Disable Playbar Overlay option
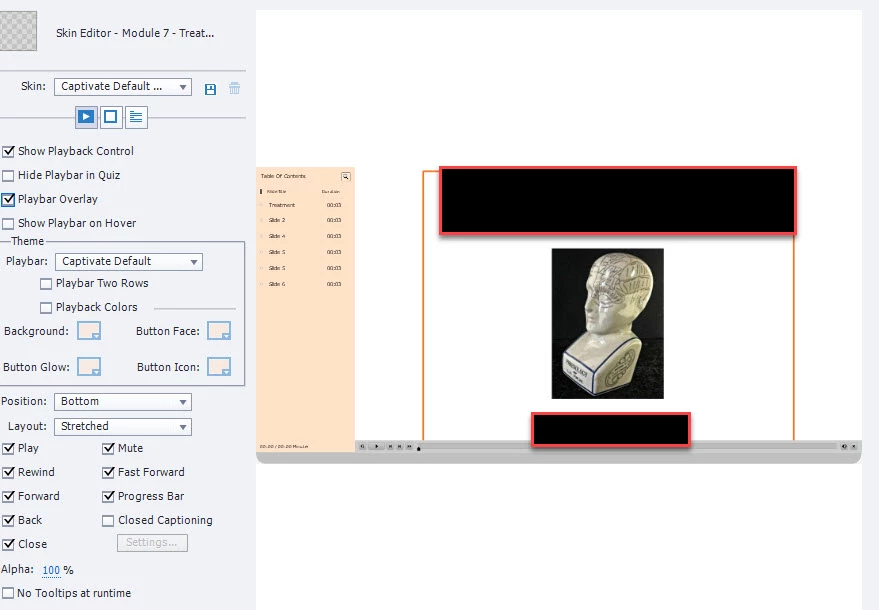 (8, 199)
